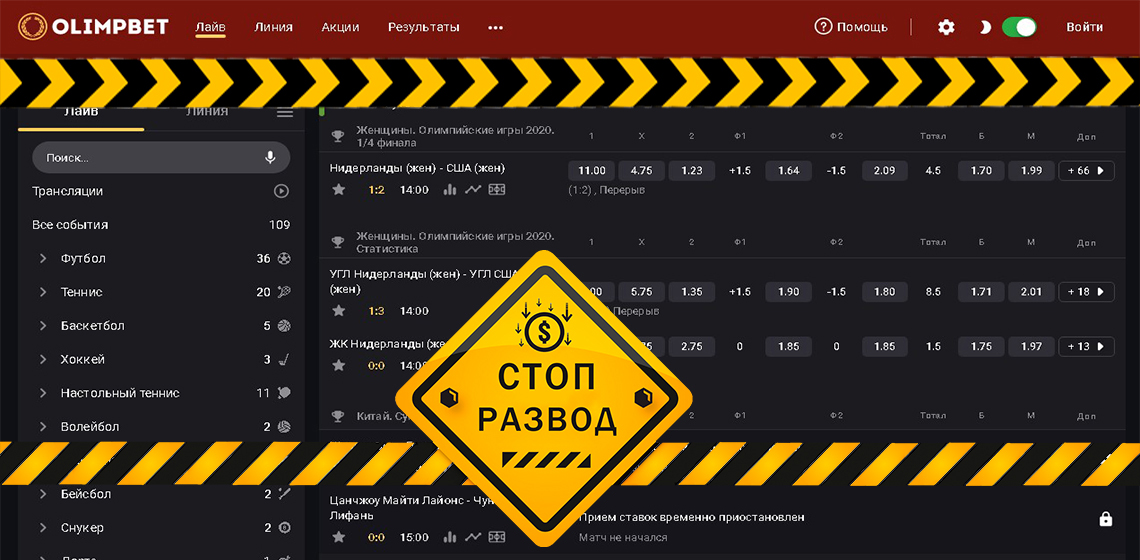1140x560 pixels.
Task: Open field tracker icon for Нидерланды - США
Action: (497, 190)
